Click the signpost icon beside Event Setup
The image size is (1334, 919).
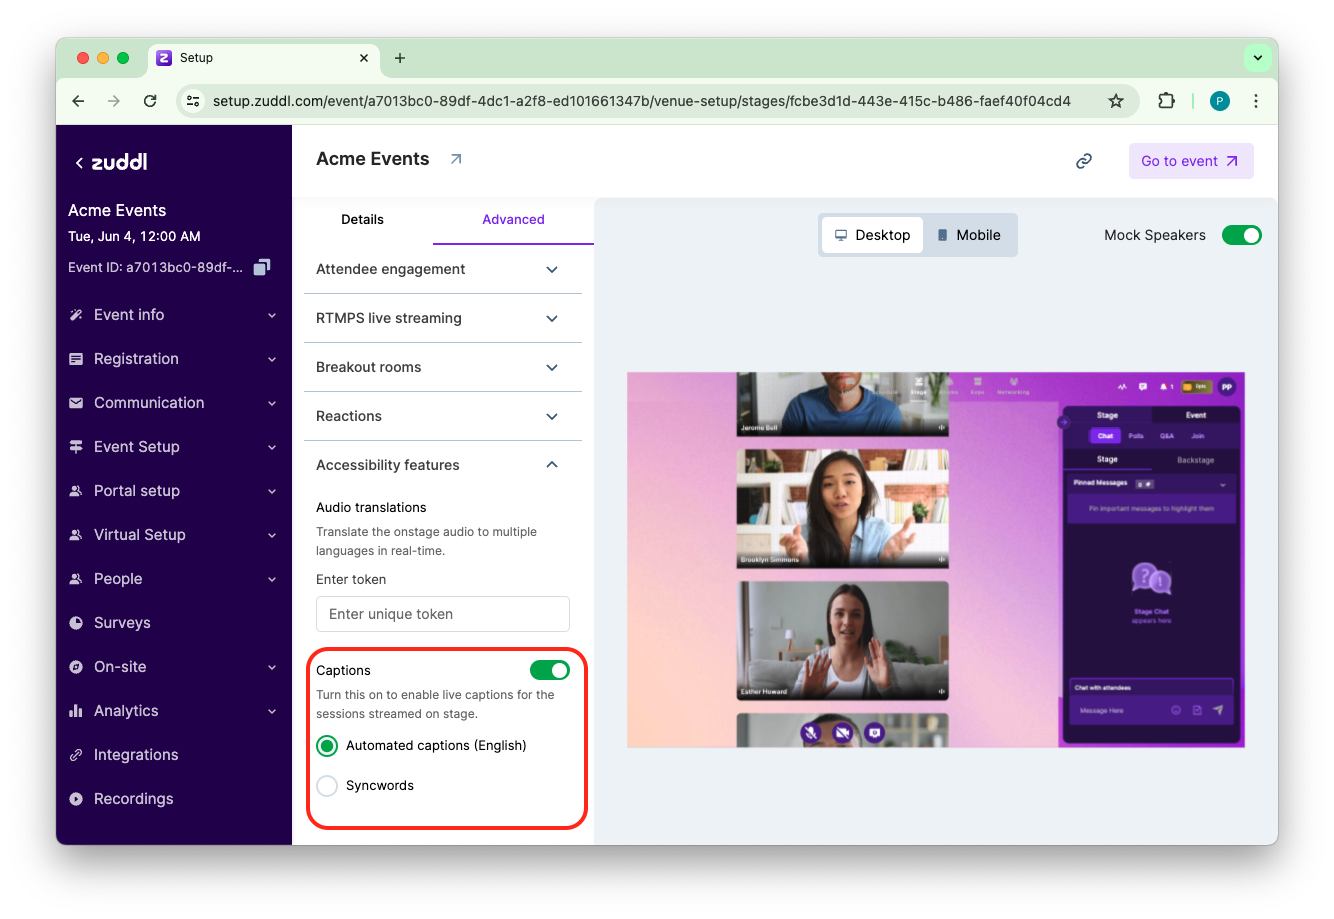tap(76, 447)
